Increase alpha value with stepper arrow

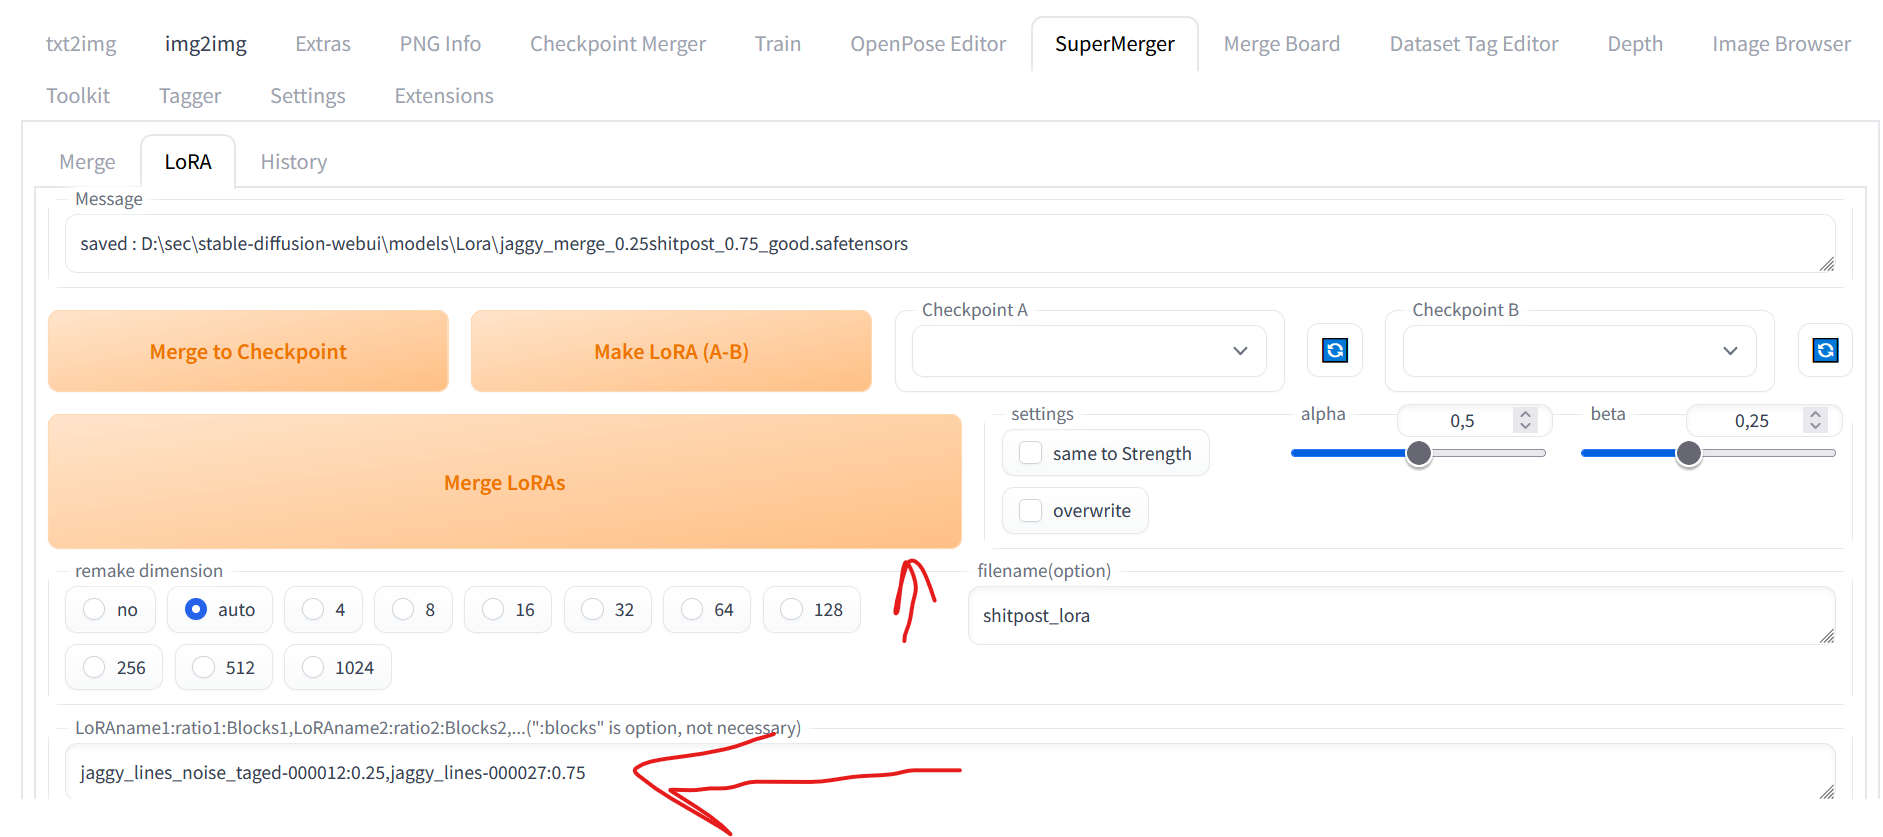pos(1525,414)
